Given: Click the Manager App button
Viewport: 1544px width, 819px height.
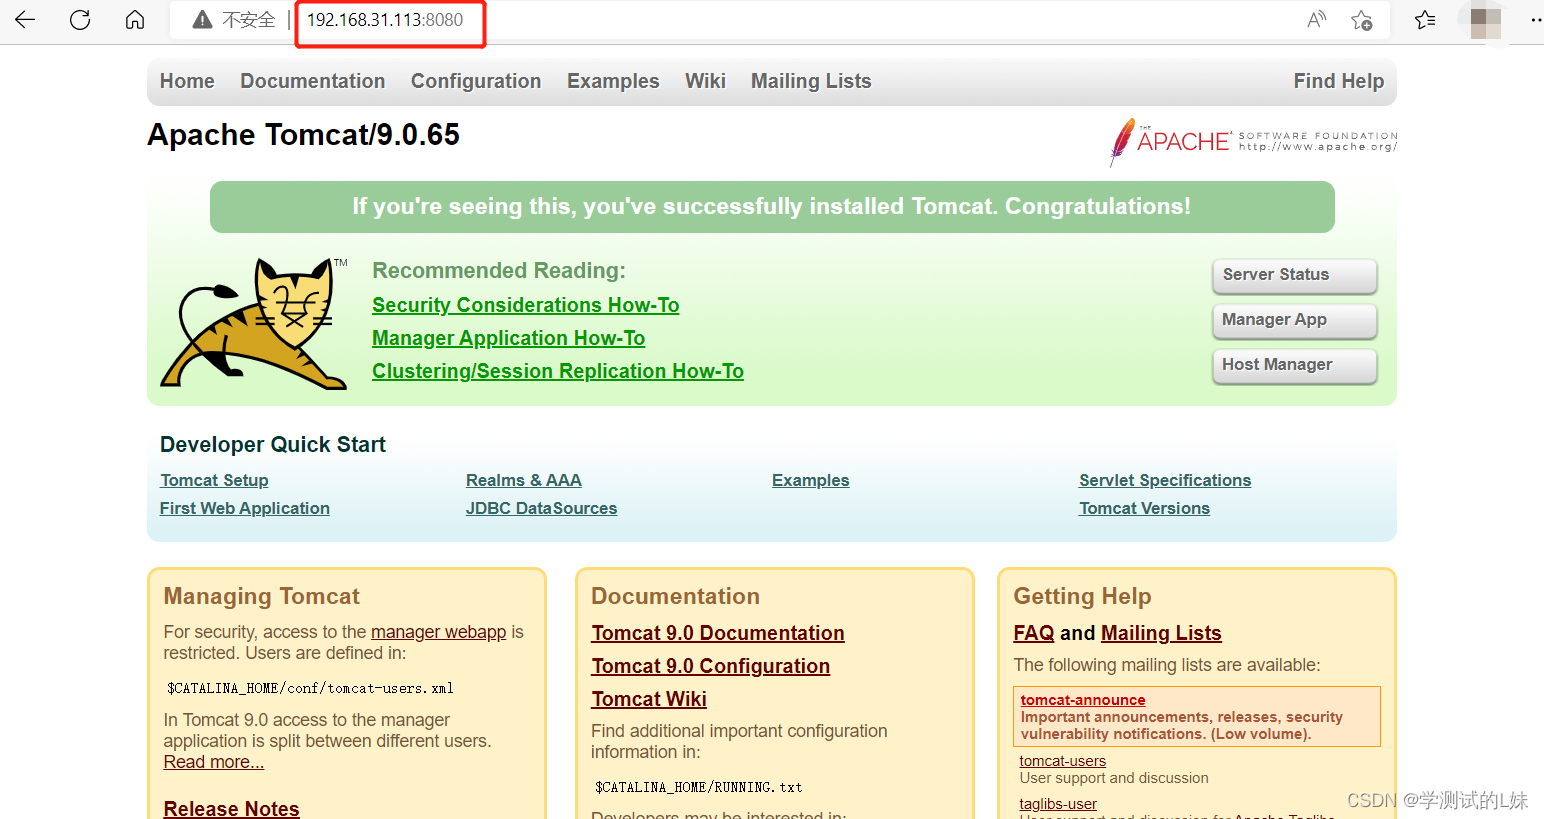Looking at the screenshot, I should [1294, 320].
